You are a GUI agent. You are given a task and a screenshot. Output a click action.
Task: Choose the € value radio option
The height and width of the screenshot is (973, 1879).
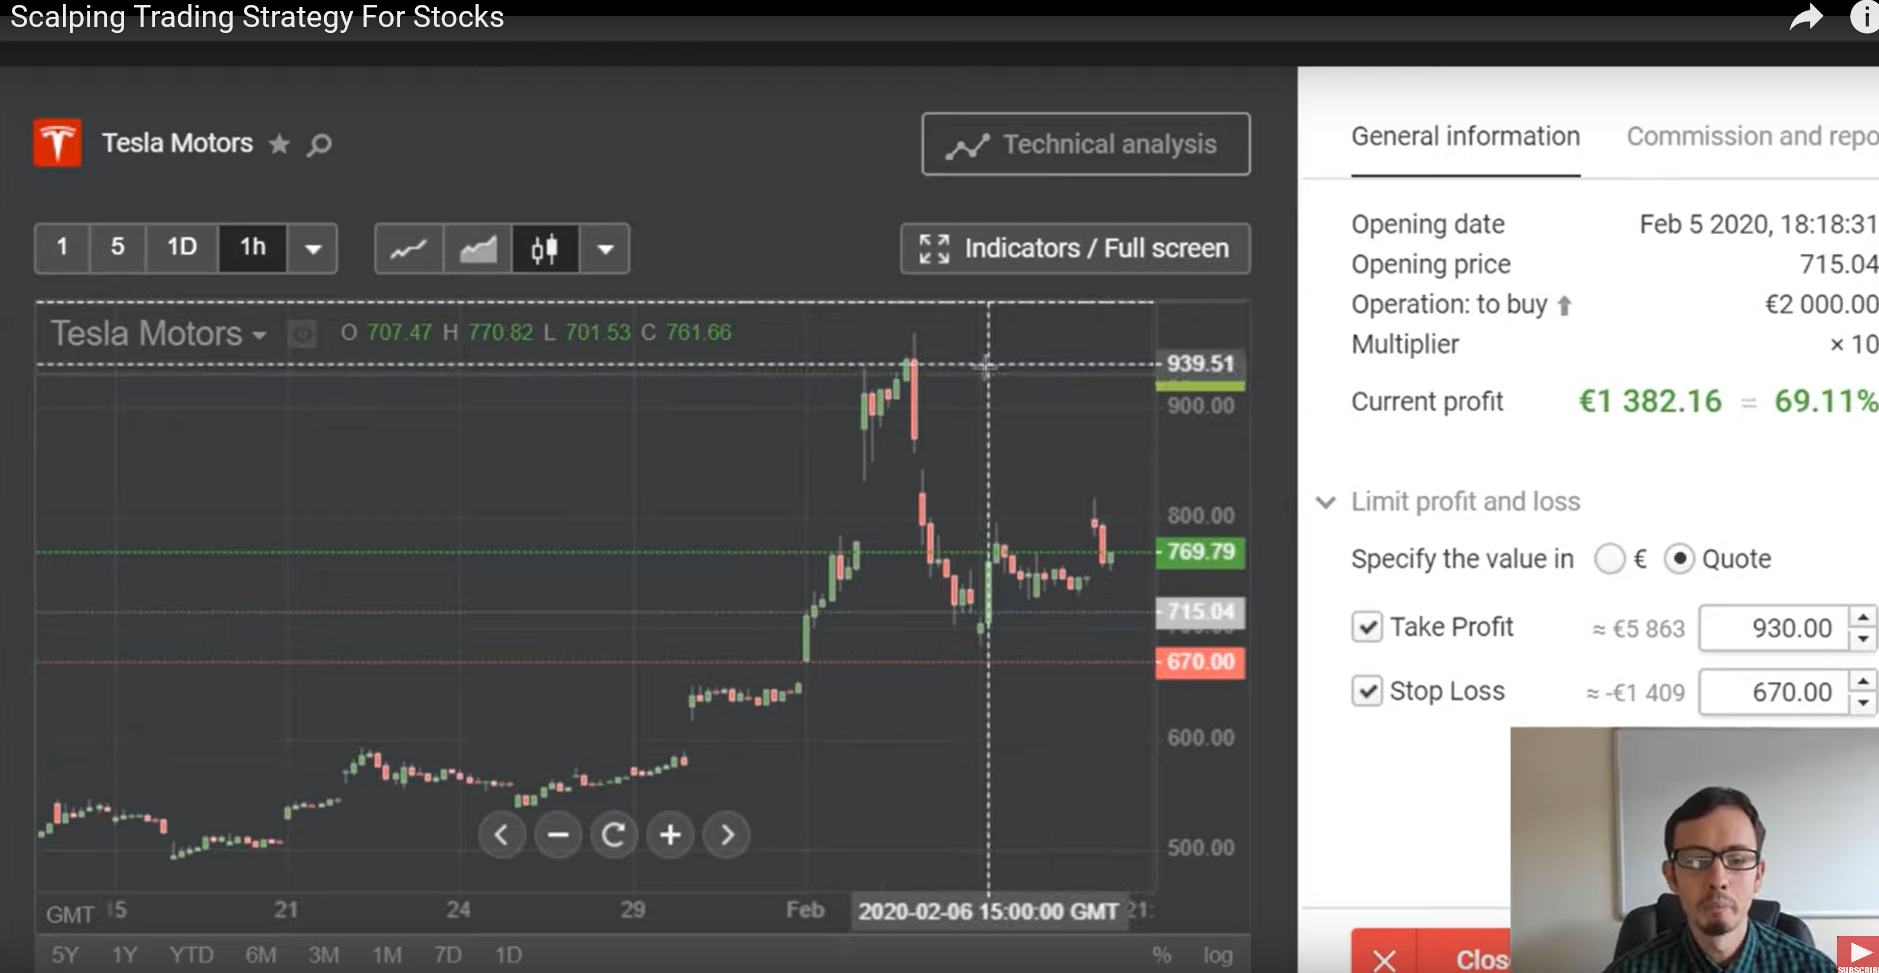(1609, 558)
